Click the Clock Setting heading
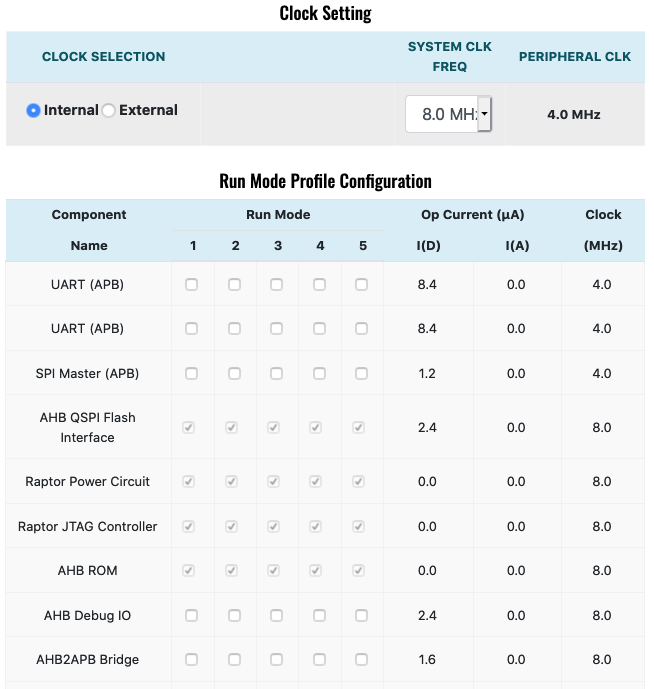654x689 pixels. tap(325, 13)
